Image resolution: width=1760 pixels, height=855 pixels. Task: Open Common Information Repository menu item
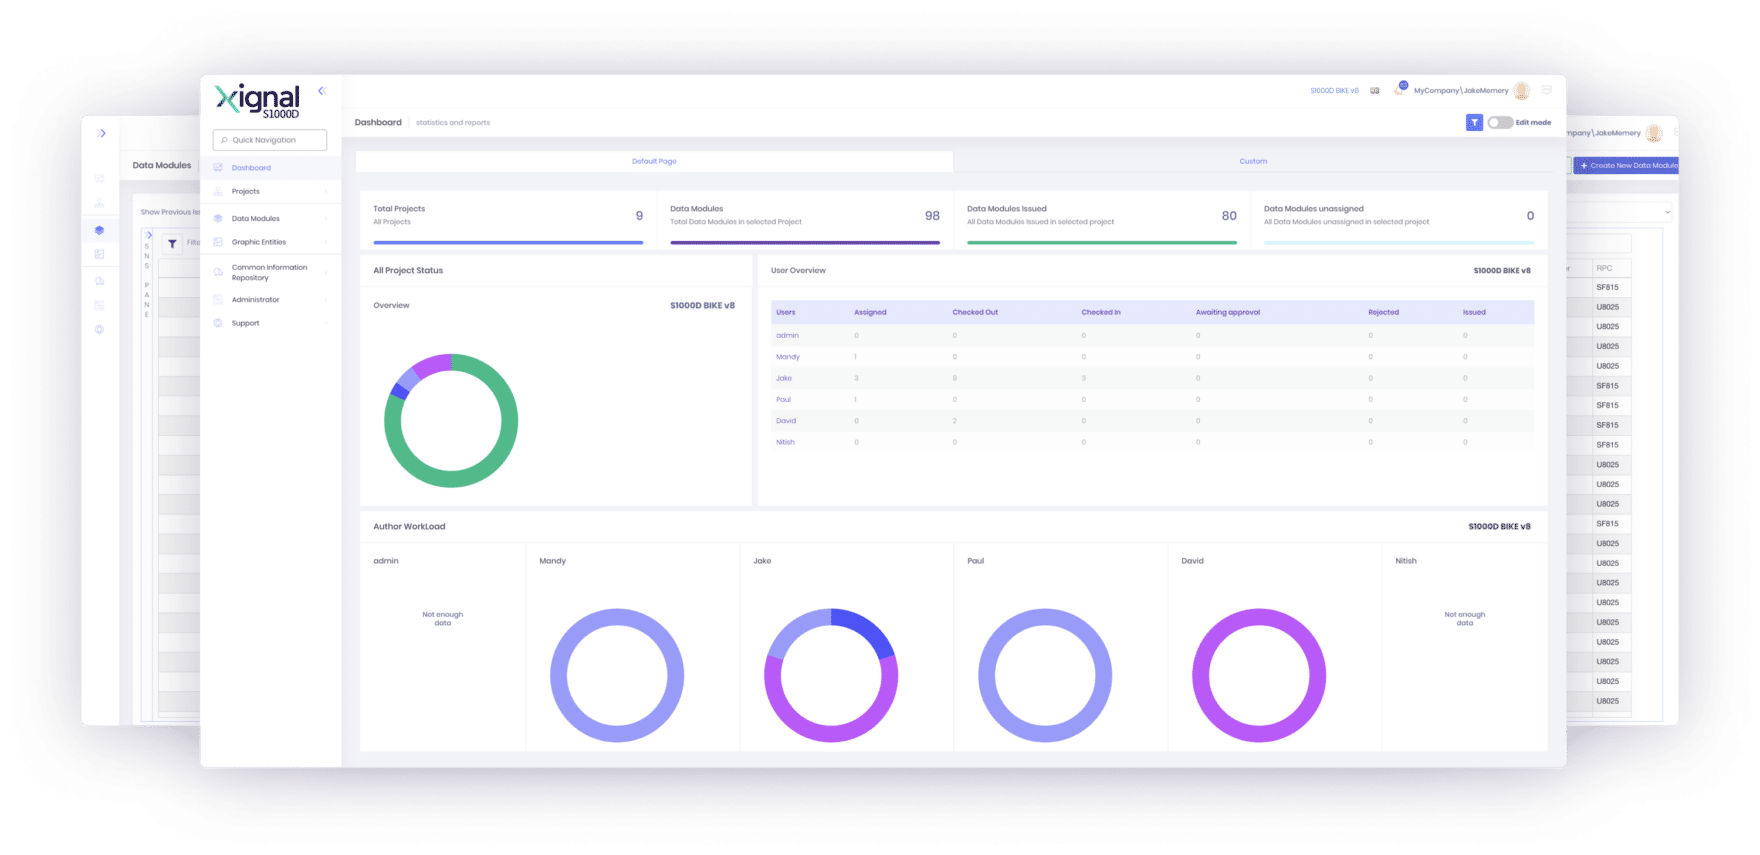click(269, 272)
